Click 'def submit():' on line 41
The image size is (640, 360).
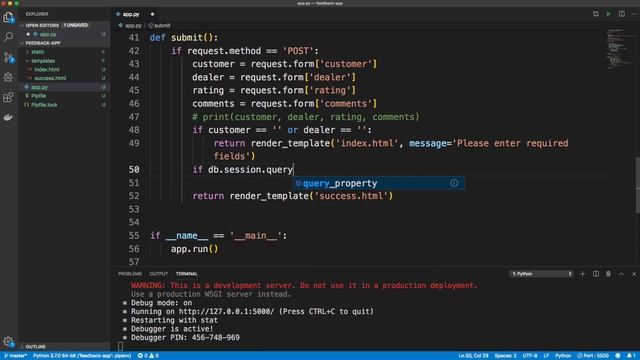pyautogui.click(x=184, y=38)
